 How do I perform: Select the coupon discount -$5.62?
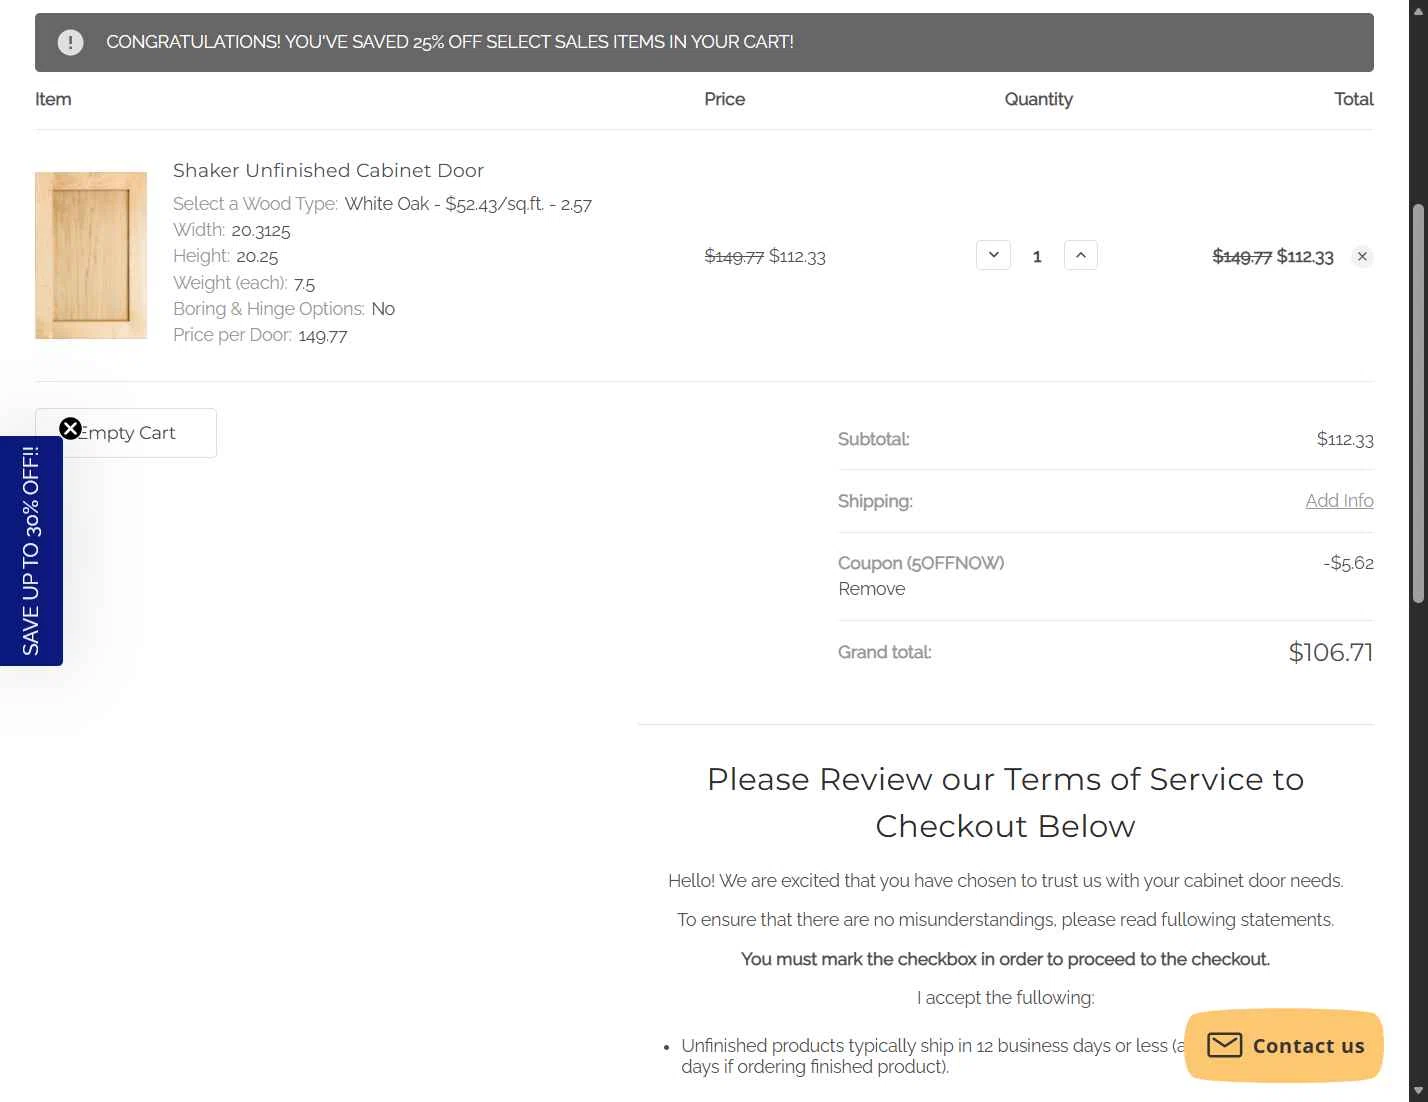point(1348,563)
